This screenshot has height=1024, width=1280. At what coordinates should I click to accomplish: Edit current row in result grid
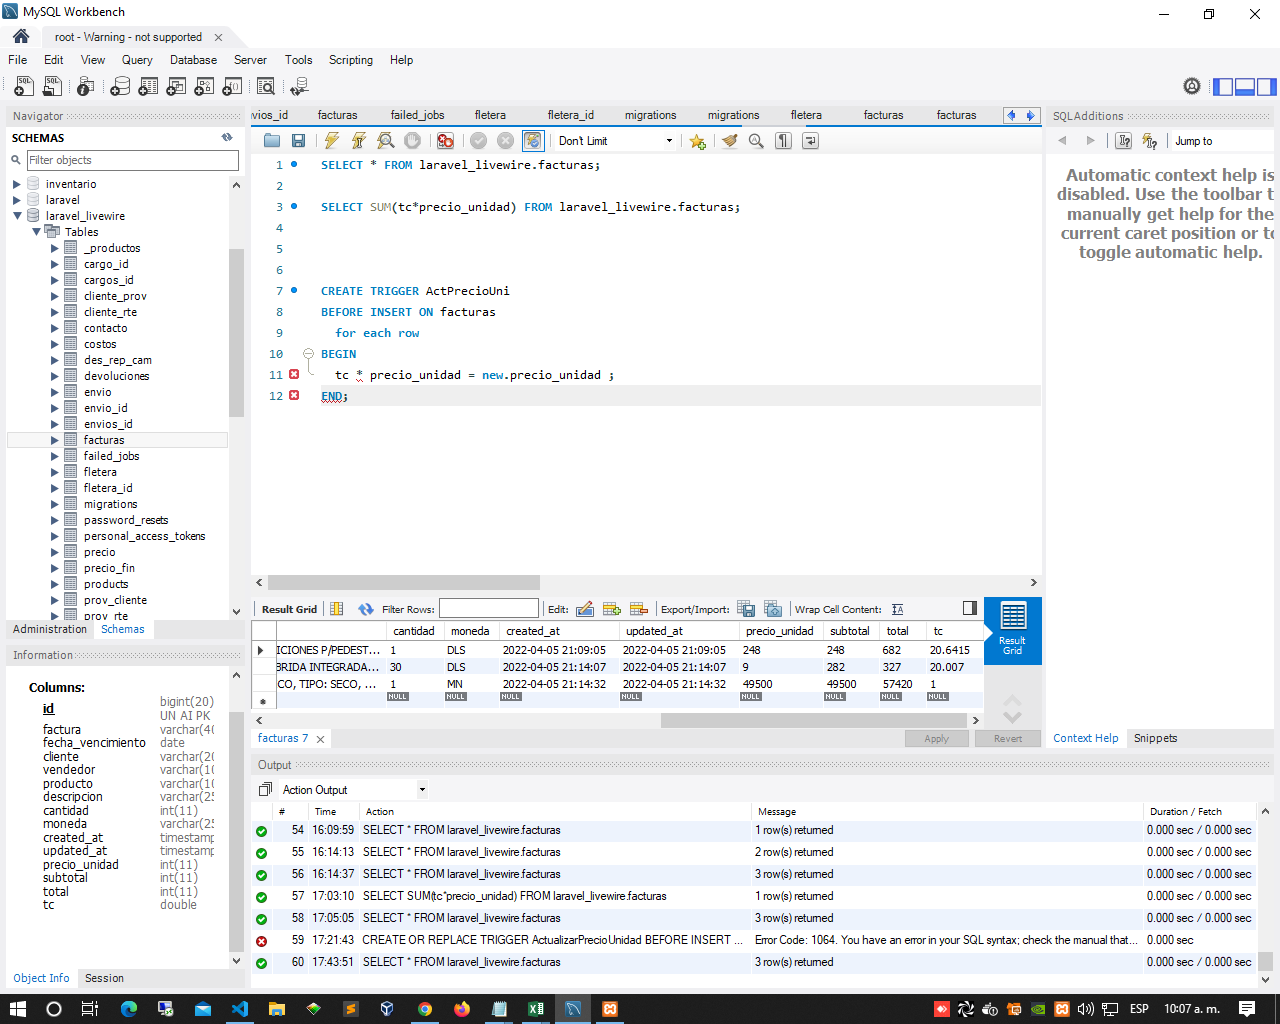(586, 609)
